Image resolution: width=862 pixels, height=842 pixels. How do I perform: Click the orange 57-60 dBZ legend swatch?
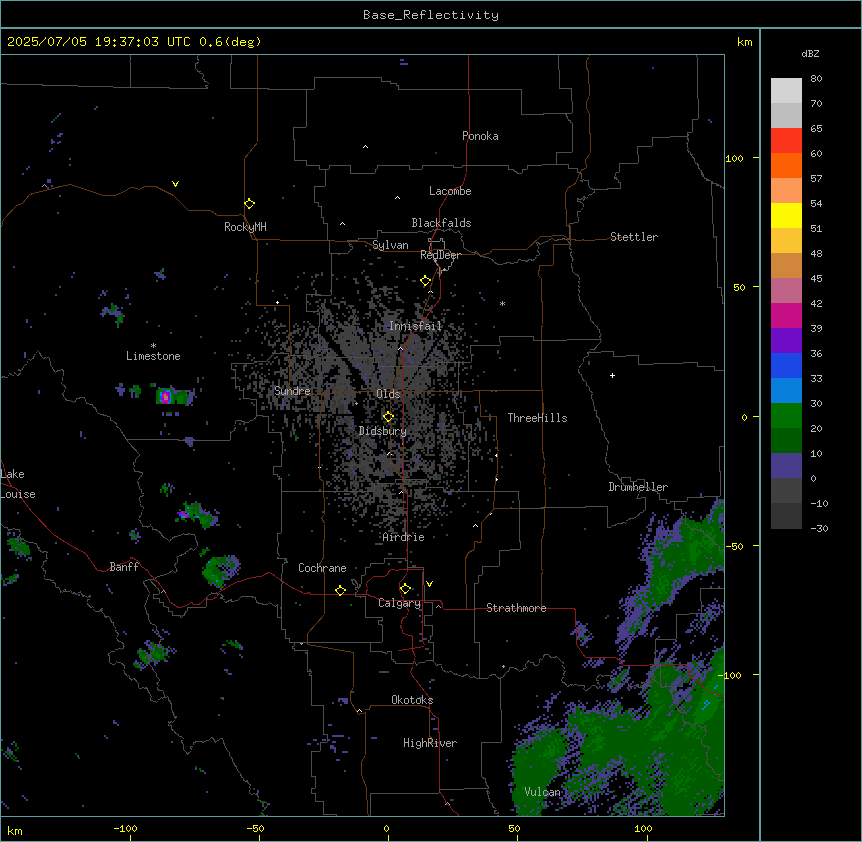[x=786, y=165]
